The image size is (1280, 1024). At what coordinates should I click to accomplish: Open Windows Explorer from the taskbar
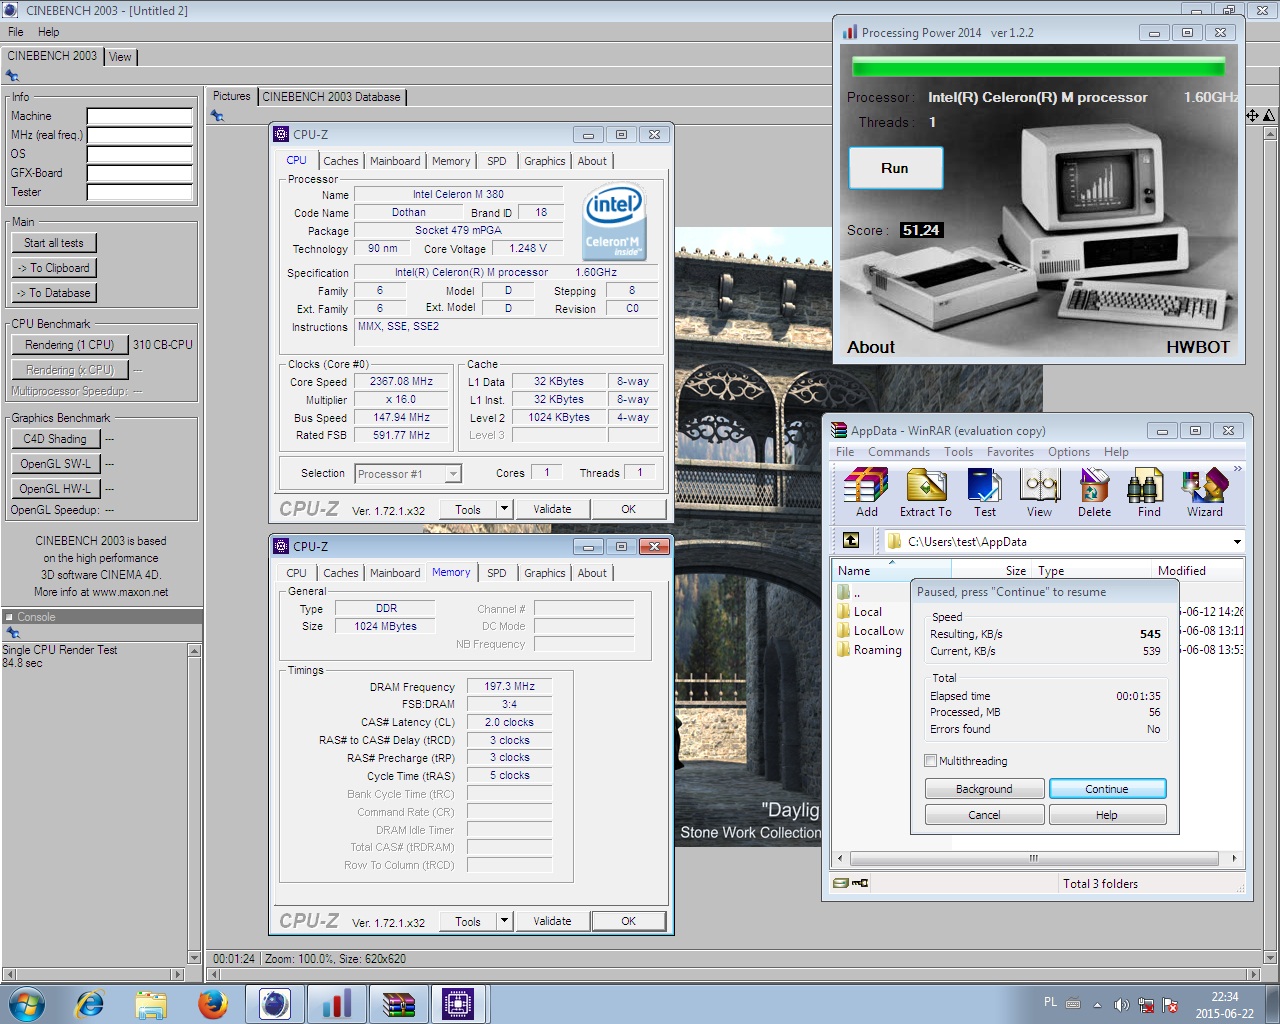pyautogui.click(x=151, y=1004)
